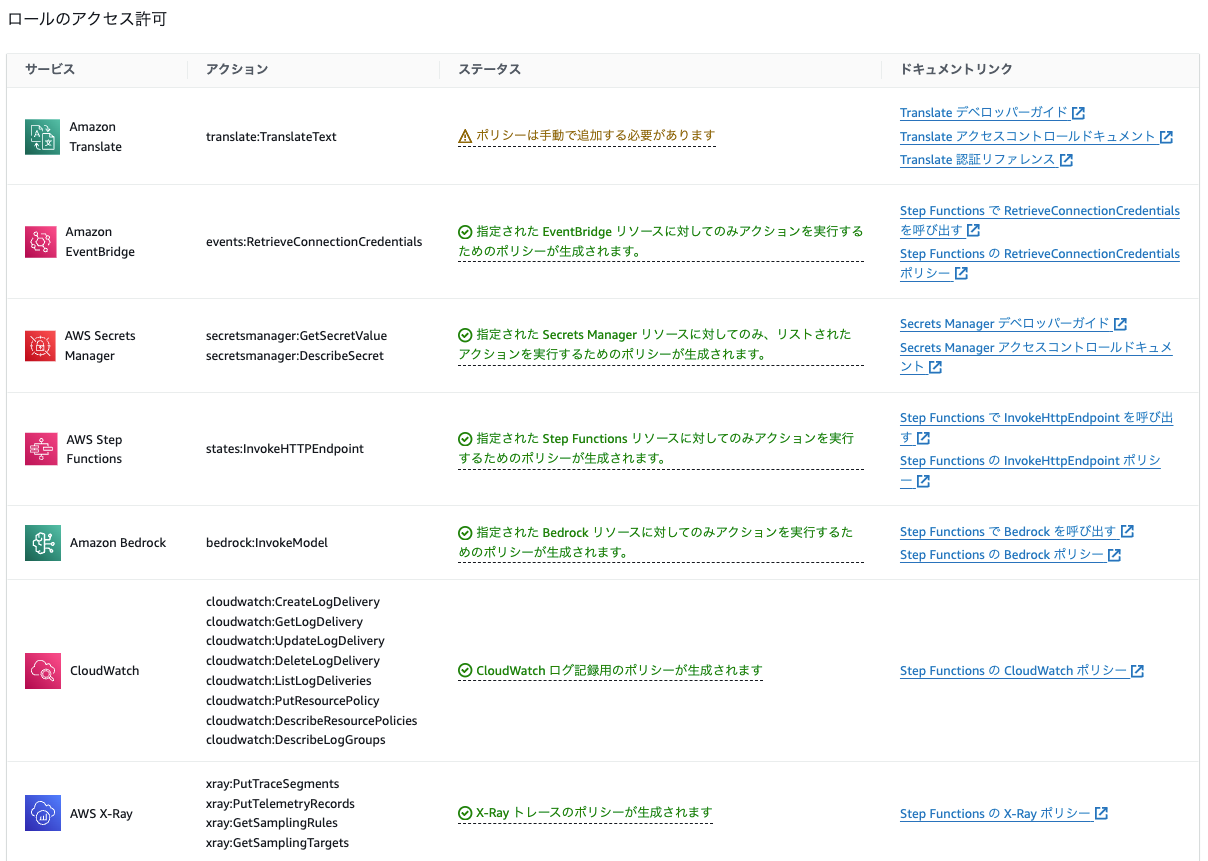
Task: Click external-link icon after Step Functions の Bedrock ポリシー
Action: [x=1114, y=555]
